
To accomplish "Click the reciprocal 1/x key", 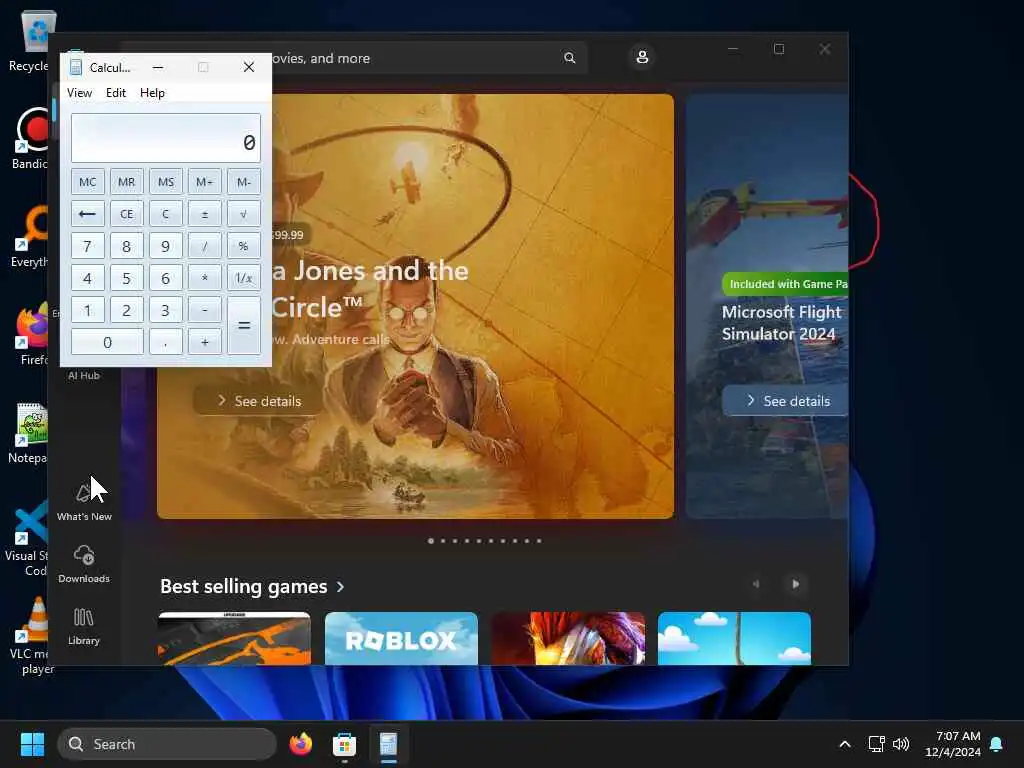I will [x=244, y=278].
